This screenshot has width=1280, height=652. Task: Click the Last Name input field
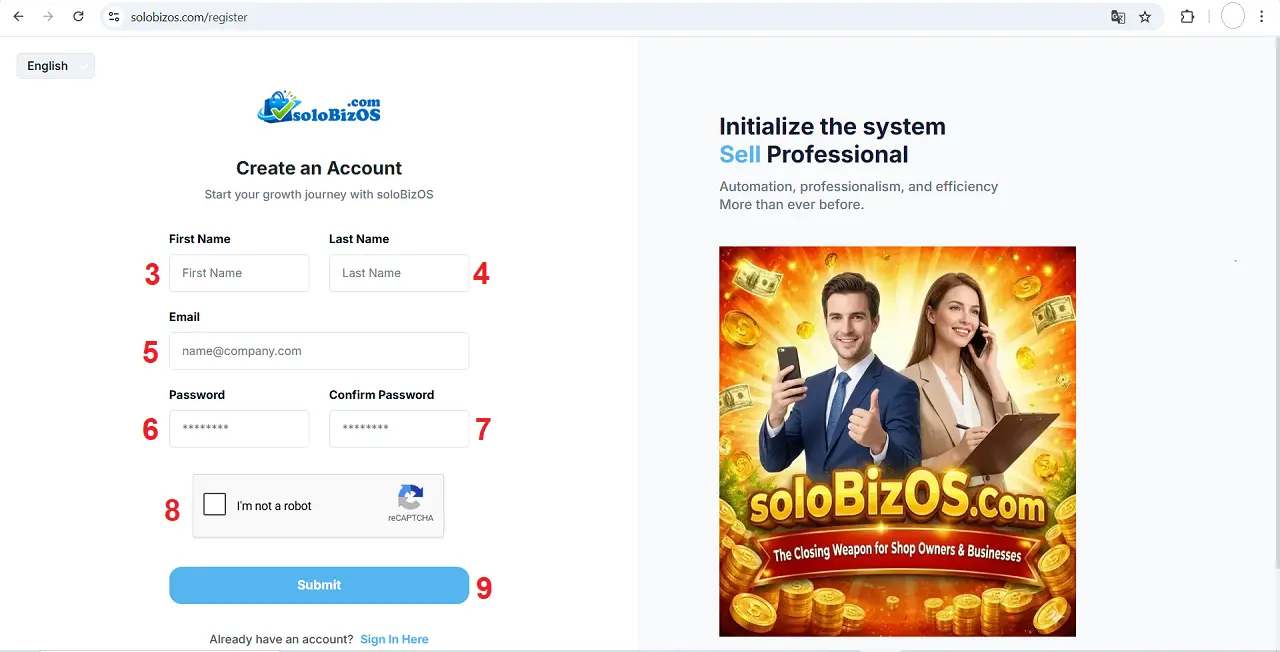click(x=399, y=273)
